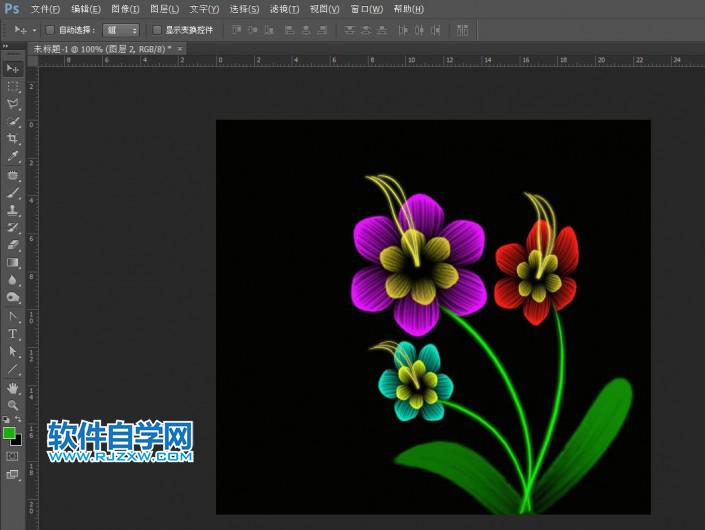Select the Hand tool
This screenshot has width=705, height=530.
pos(13,387)
